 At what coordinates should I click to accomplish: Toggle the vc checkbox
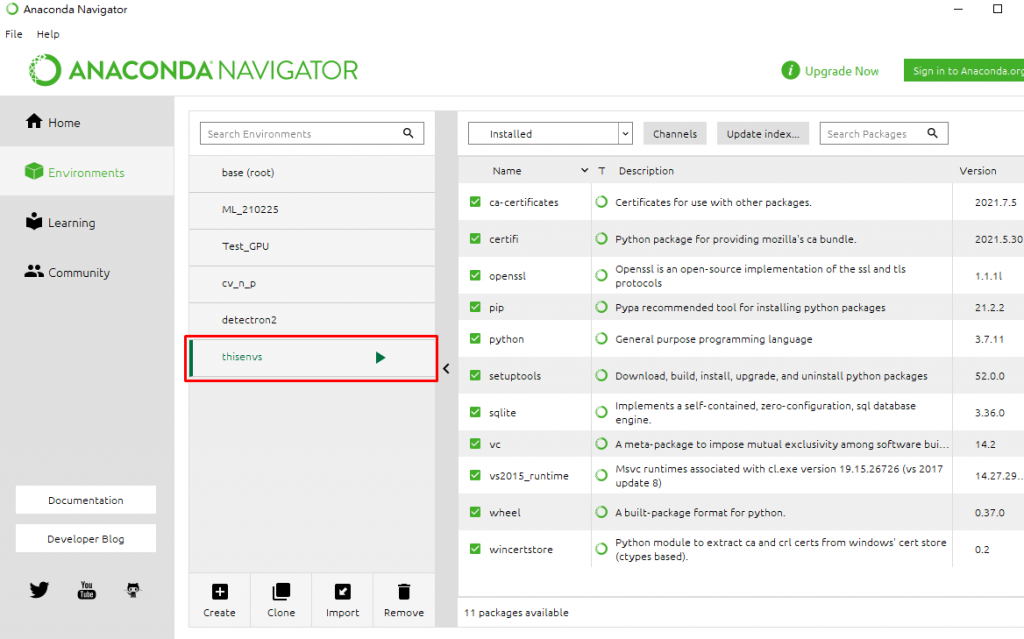[x=475, y=443]
